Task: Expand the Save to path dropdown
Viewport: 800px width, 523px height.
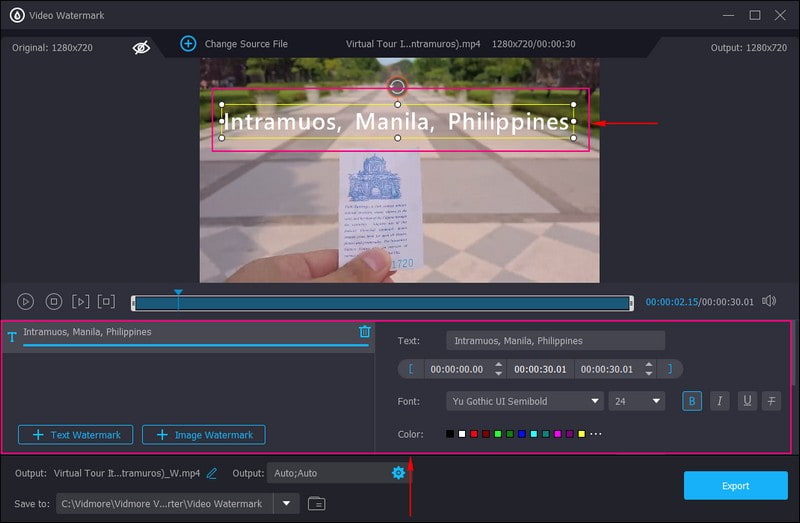Action: pos(287,503)
